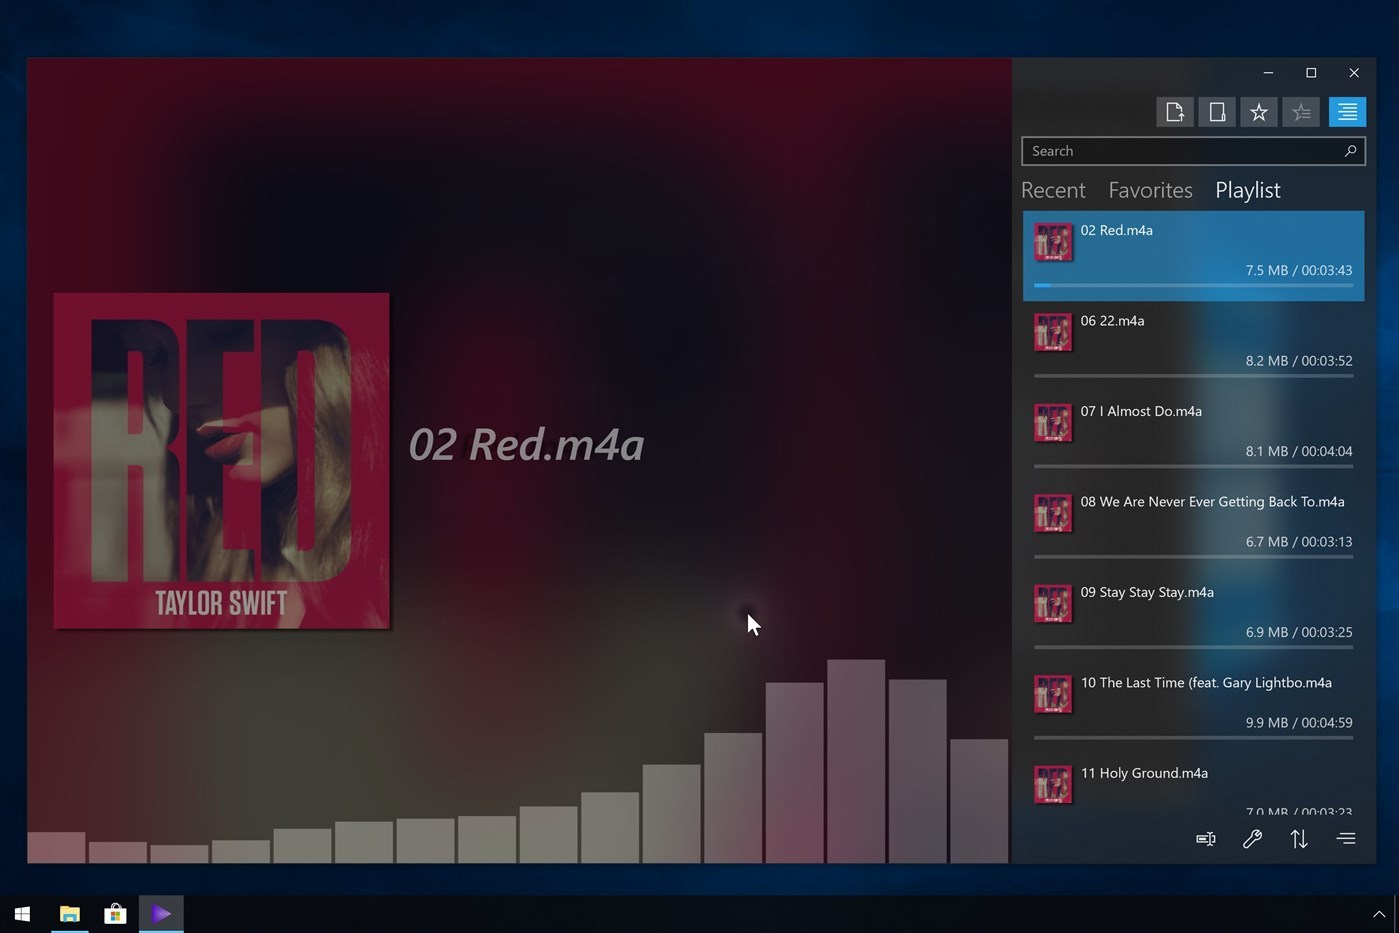Screen dimensions: 1399x933
Task: Close the media player window
Action: tap(1354, 73)
